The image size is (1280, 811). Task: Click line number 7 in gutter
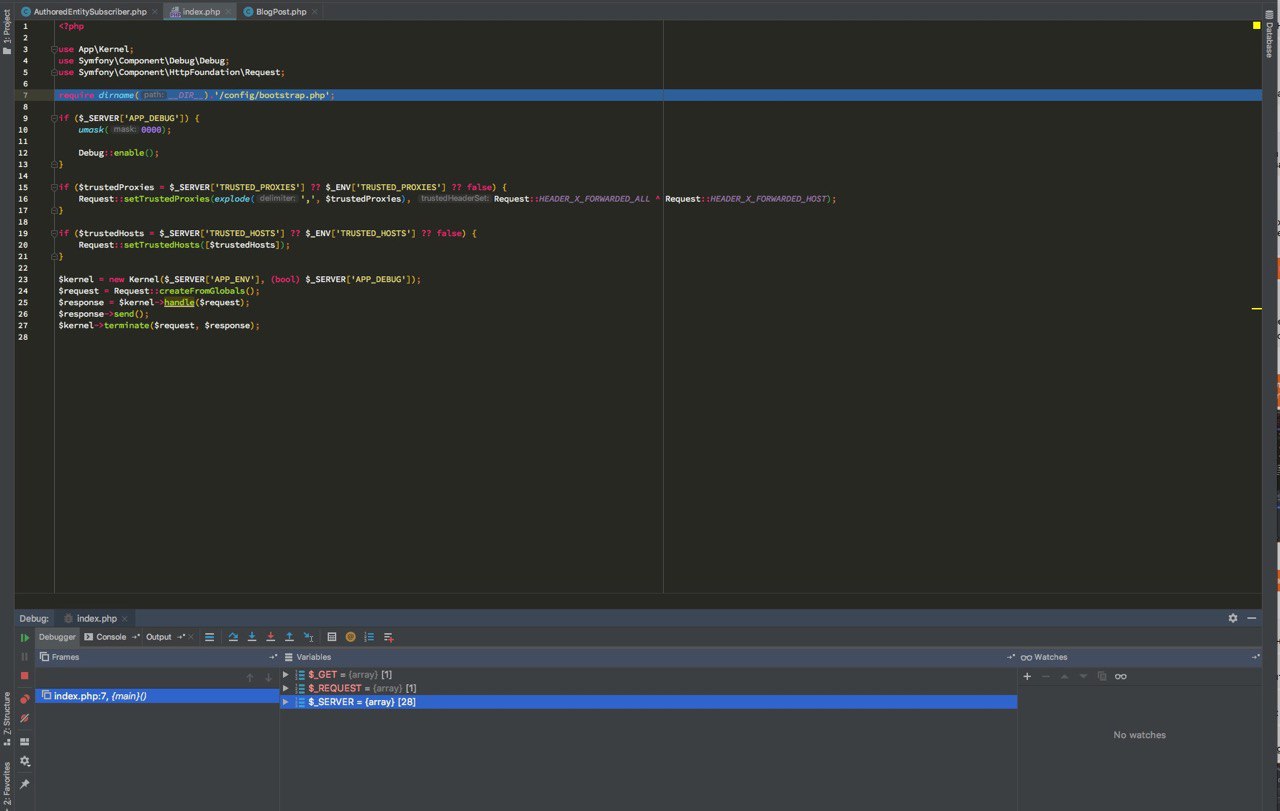[x=25, y=95]
